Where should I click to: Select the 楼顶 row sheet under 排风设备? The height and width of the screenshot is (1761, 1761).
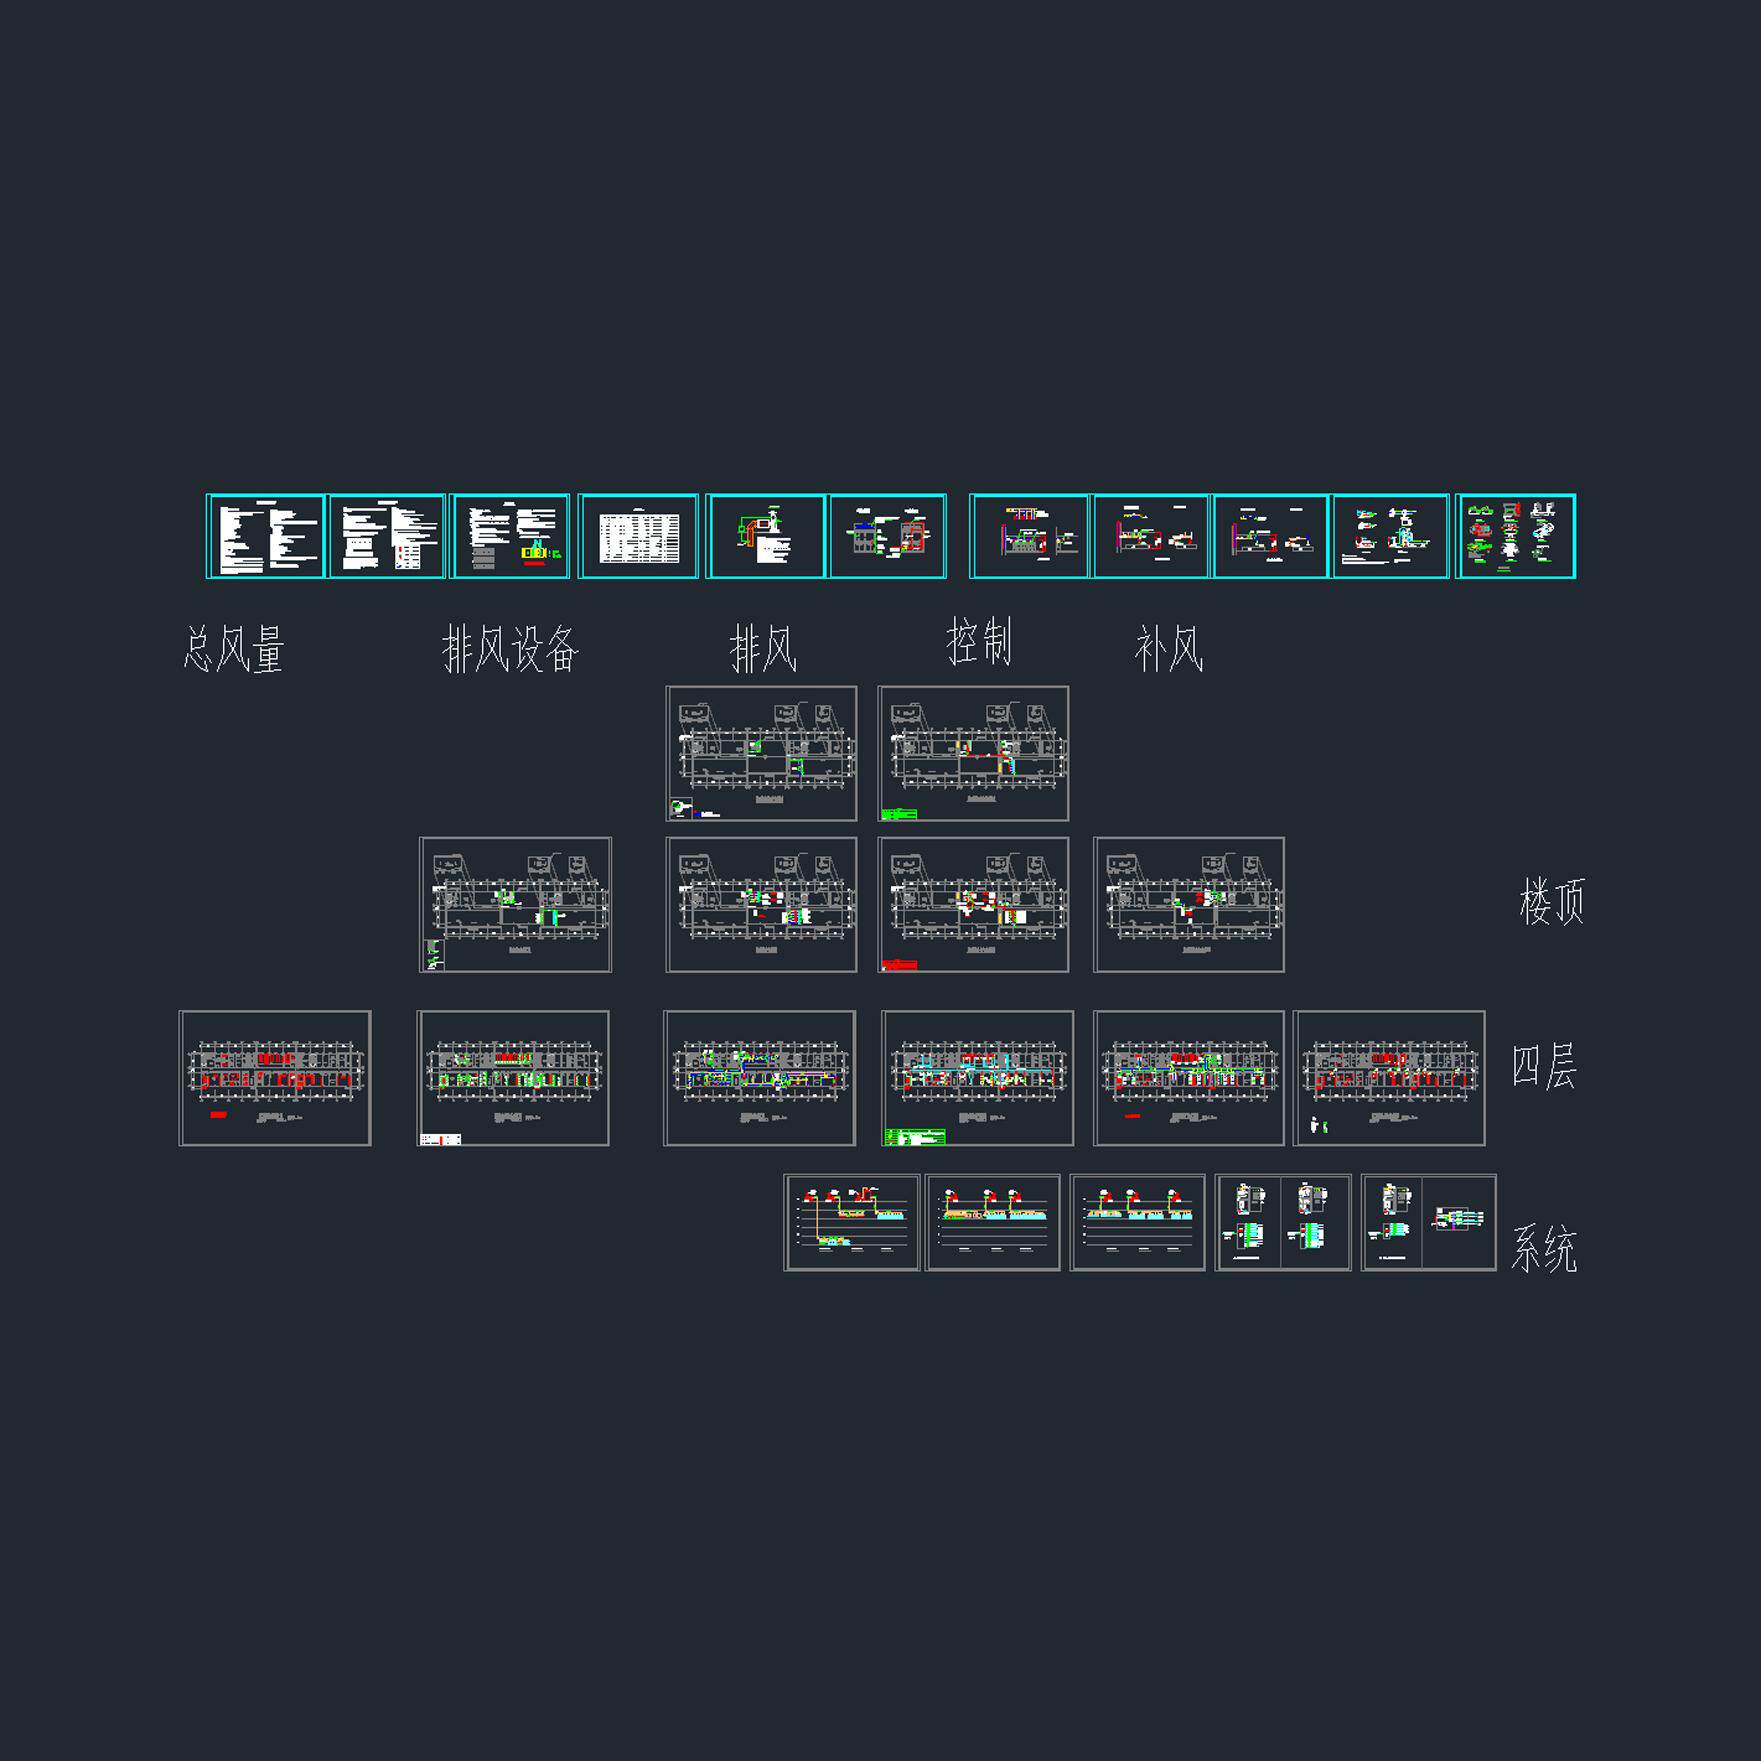[x=515, y=905]
